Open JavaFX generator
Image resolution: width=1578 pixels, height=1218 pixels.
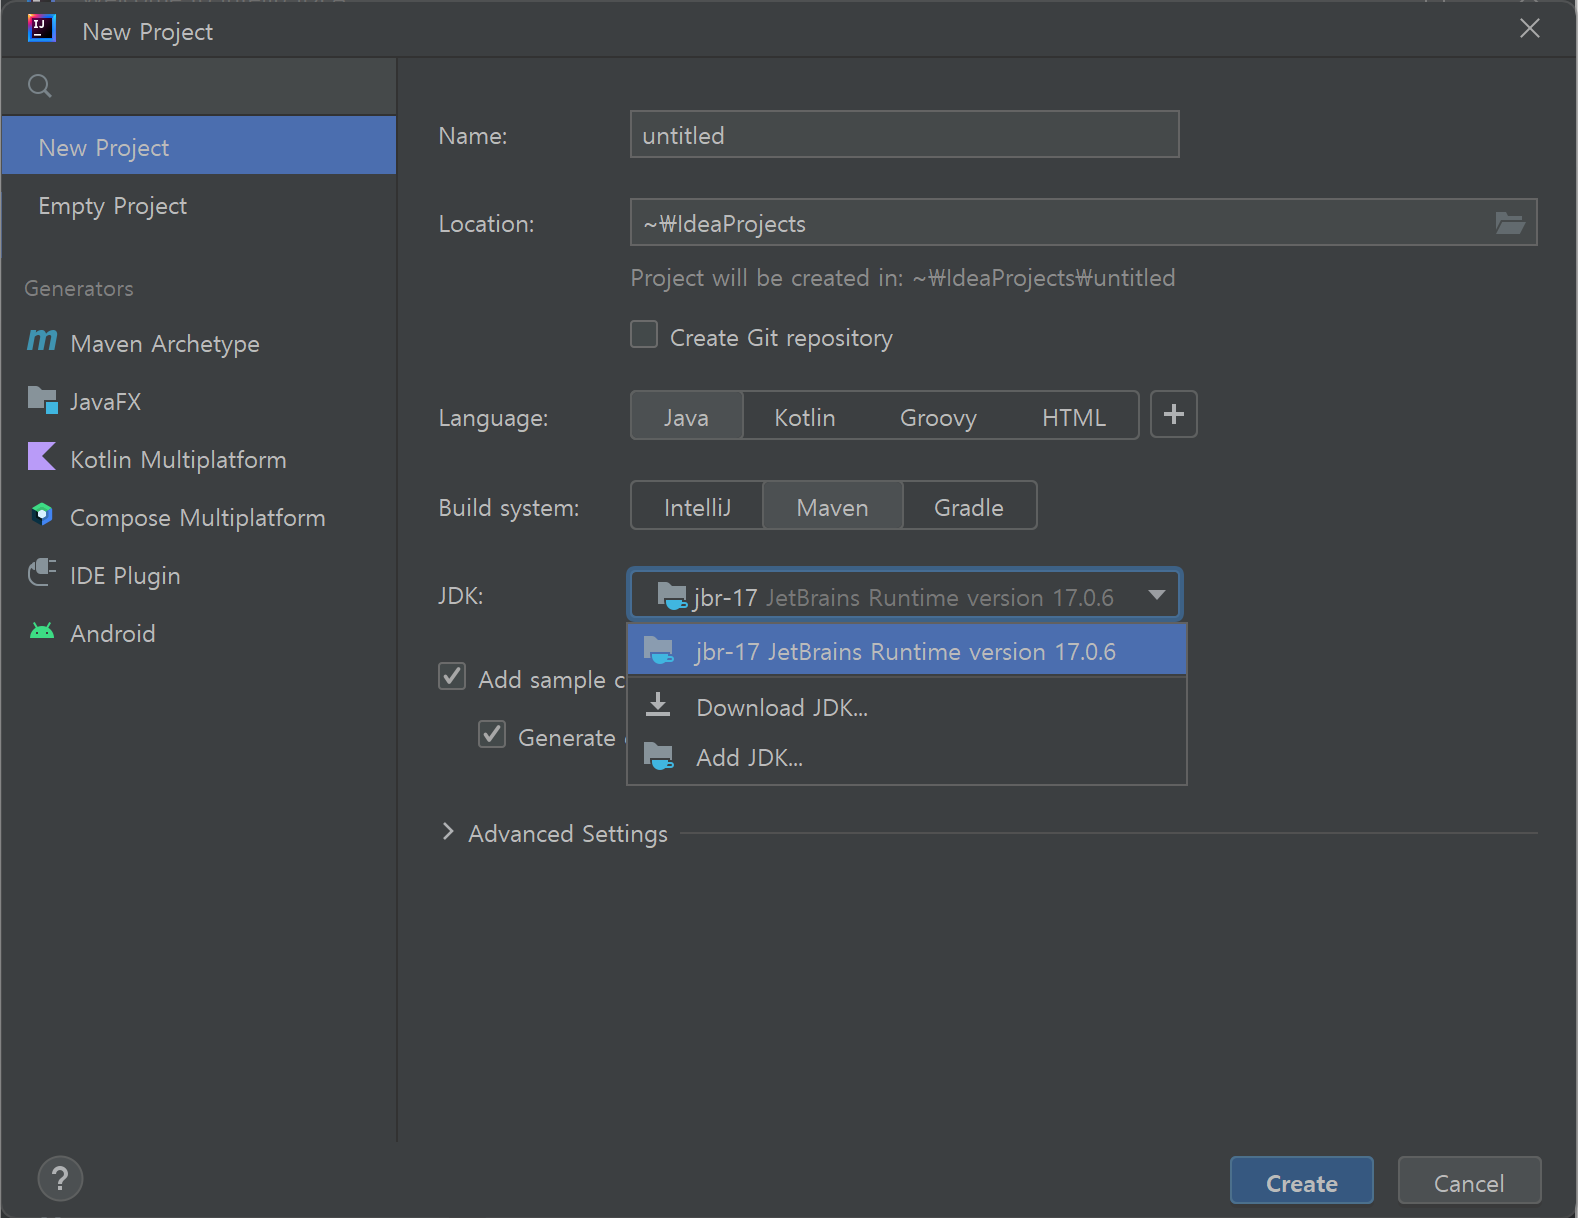199,400
